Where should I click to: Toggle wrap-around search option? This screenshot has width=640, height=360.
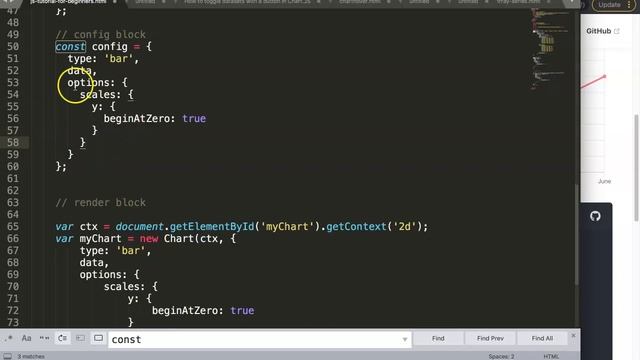click(x=62, y=338)
